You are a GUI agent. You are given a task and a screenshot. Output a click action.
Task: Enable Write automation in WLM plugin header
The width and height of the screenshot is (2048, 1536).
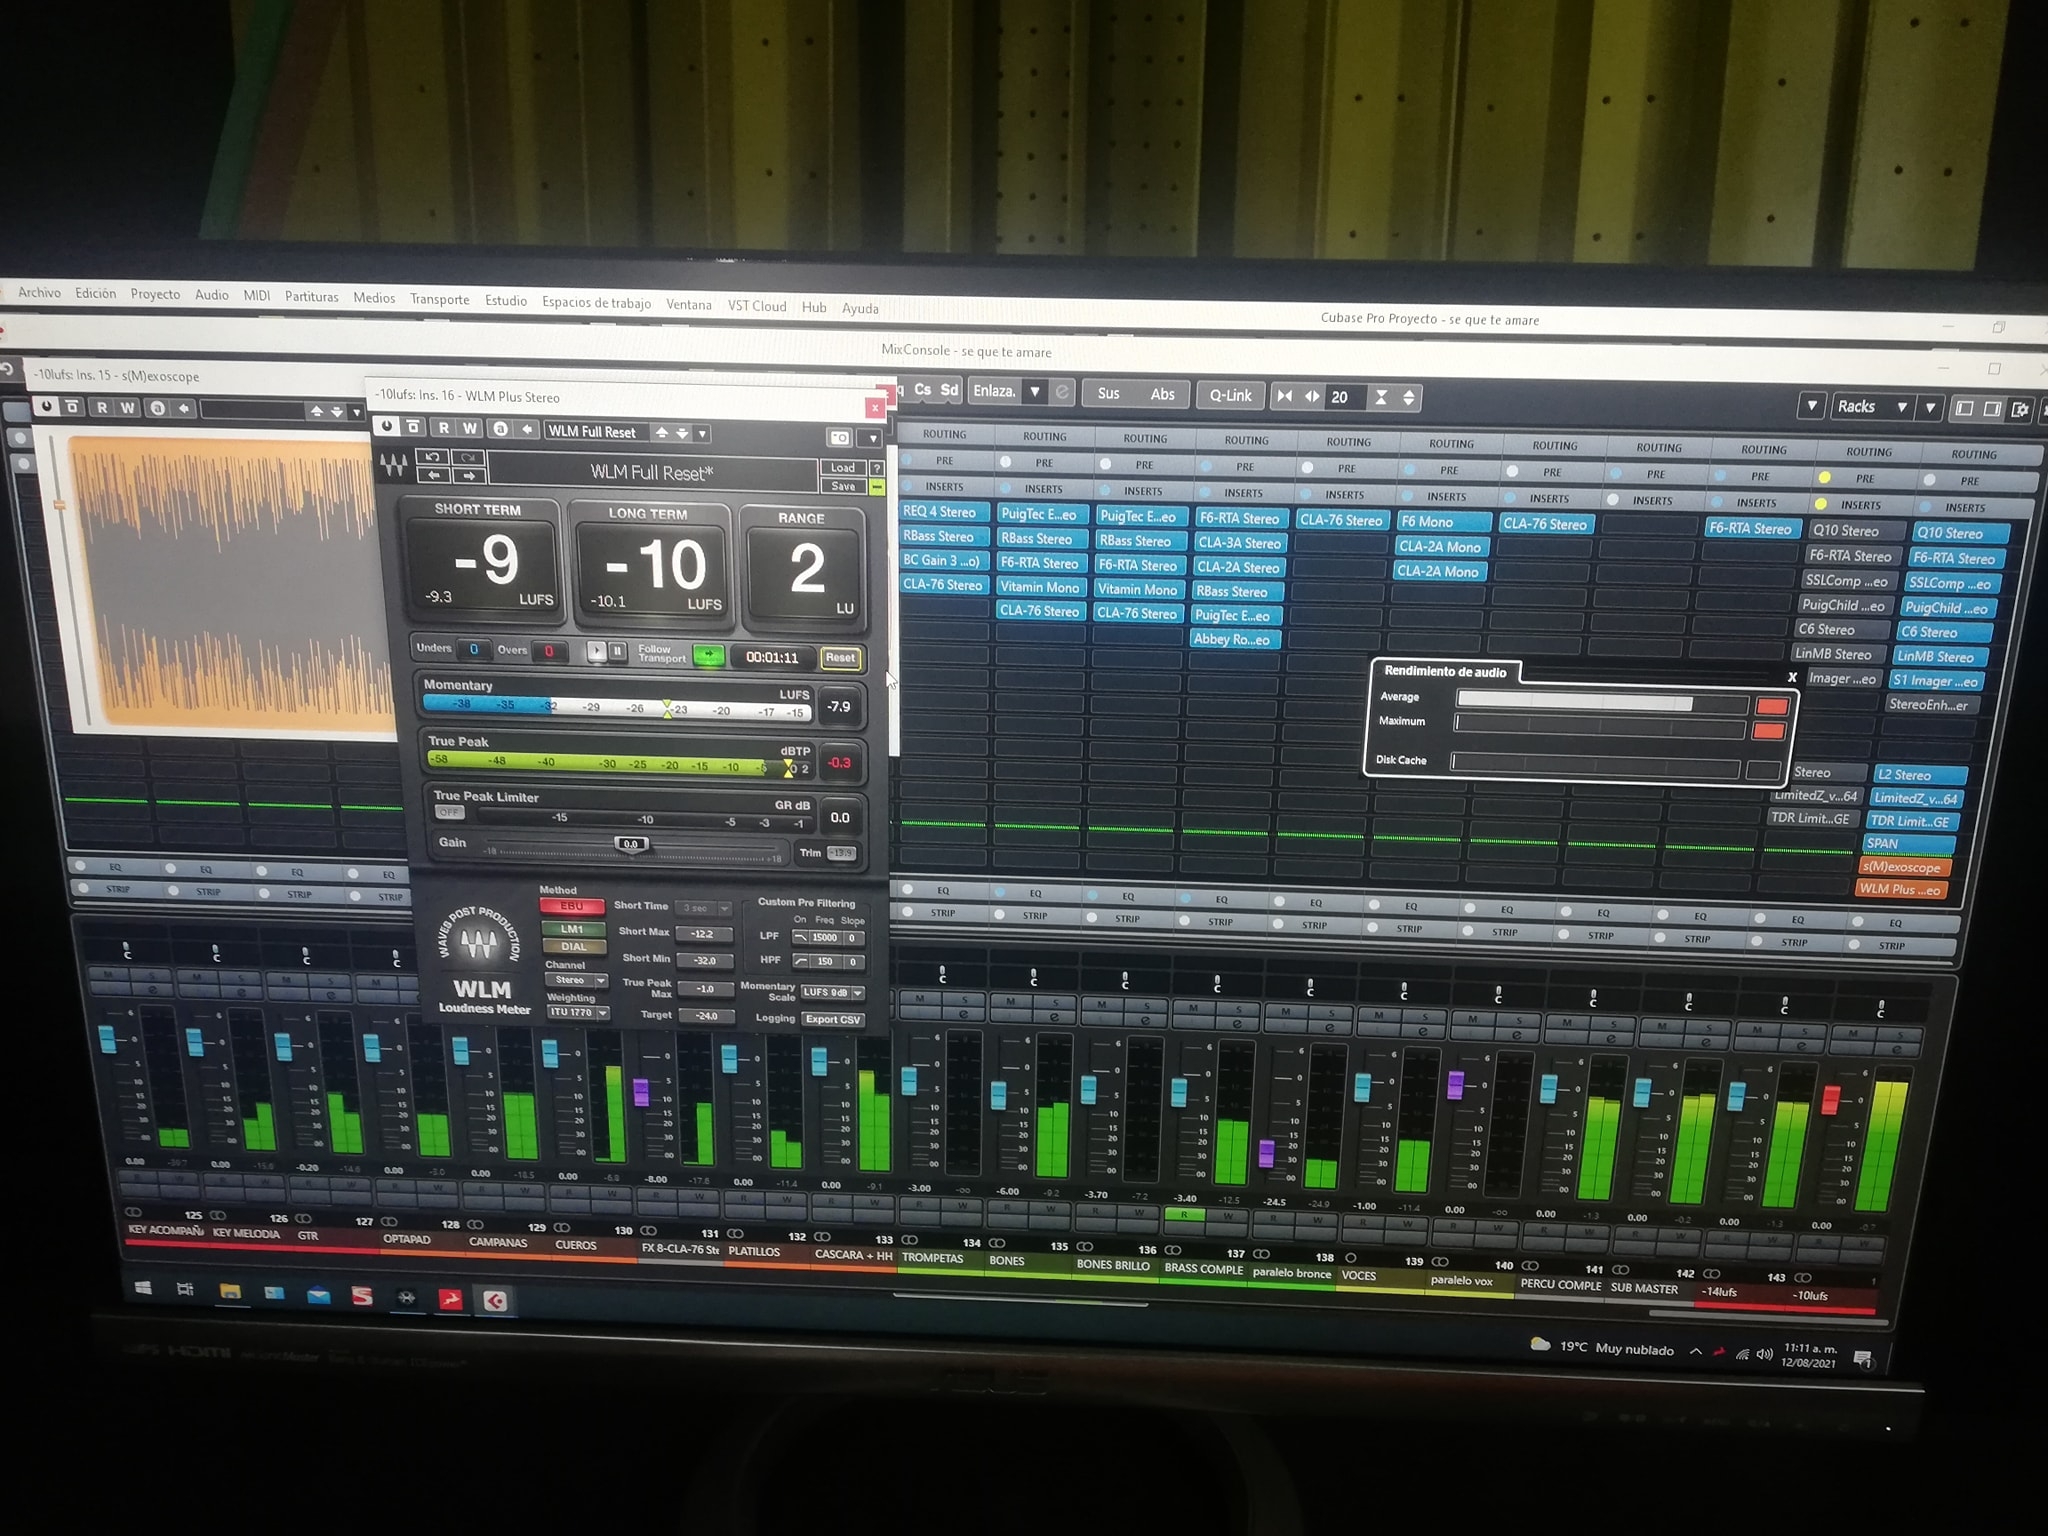tap(470, 428)
